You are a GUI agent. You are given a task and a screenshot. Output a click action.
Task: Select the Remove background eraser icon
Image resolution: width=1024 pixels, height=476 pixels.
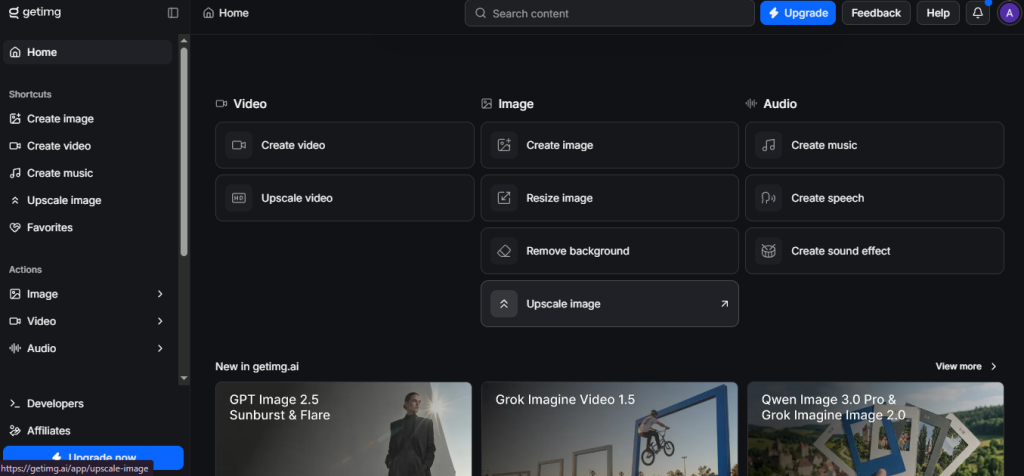click(x=504, y=251)
